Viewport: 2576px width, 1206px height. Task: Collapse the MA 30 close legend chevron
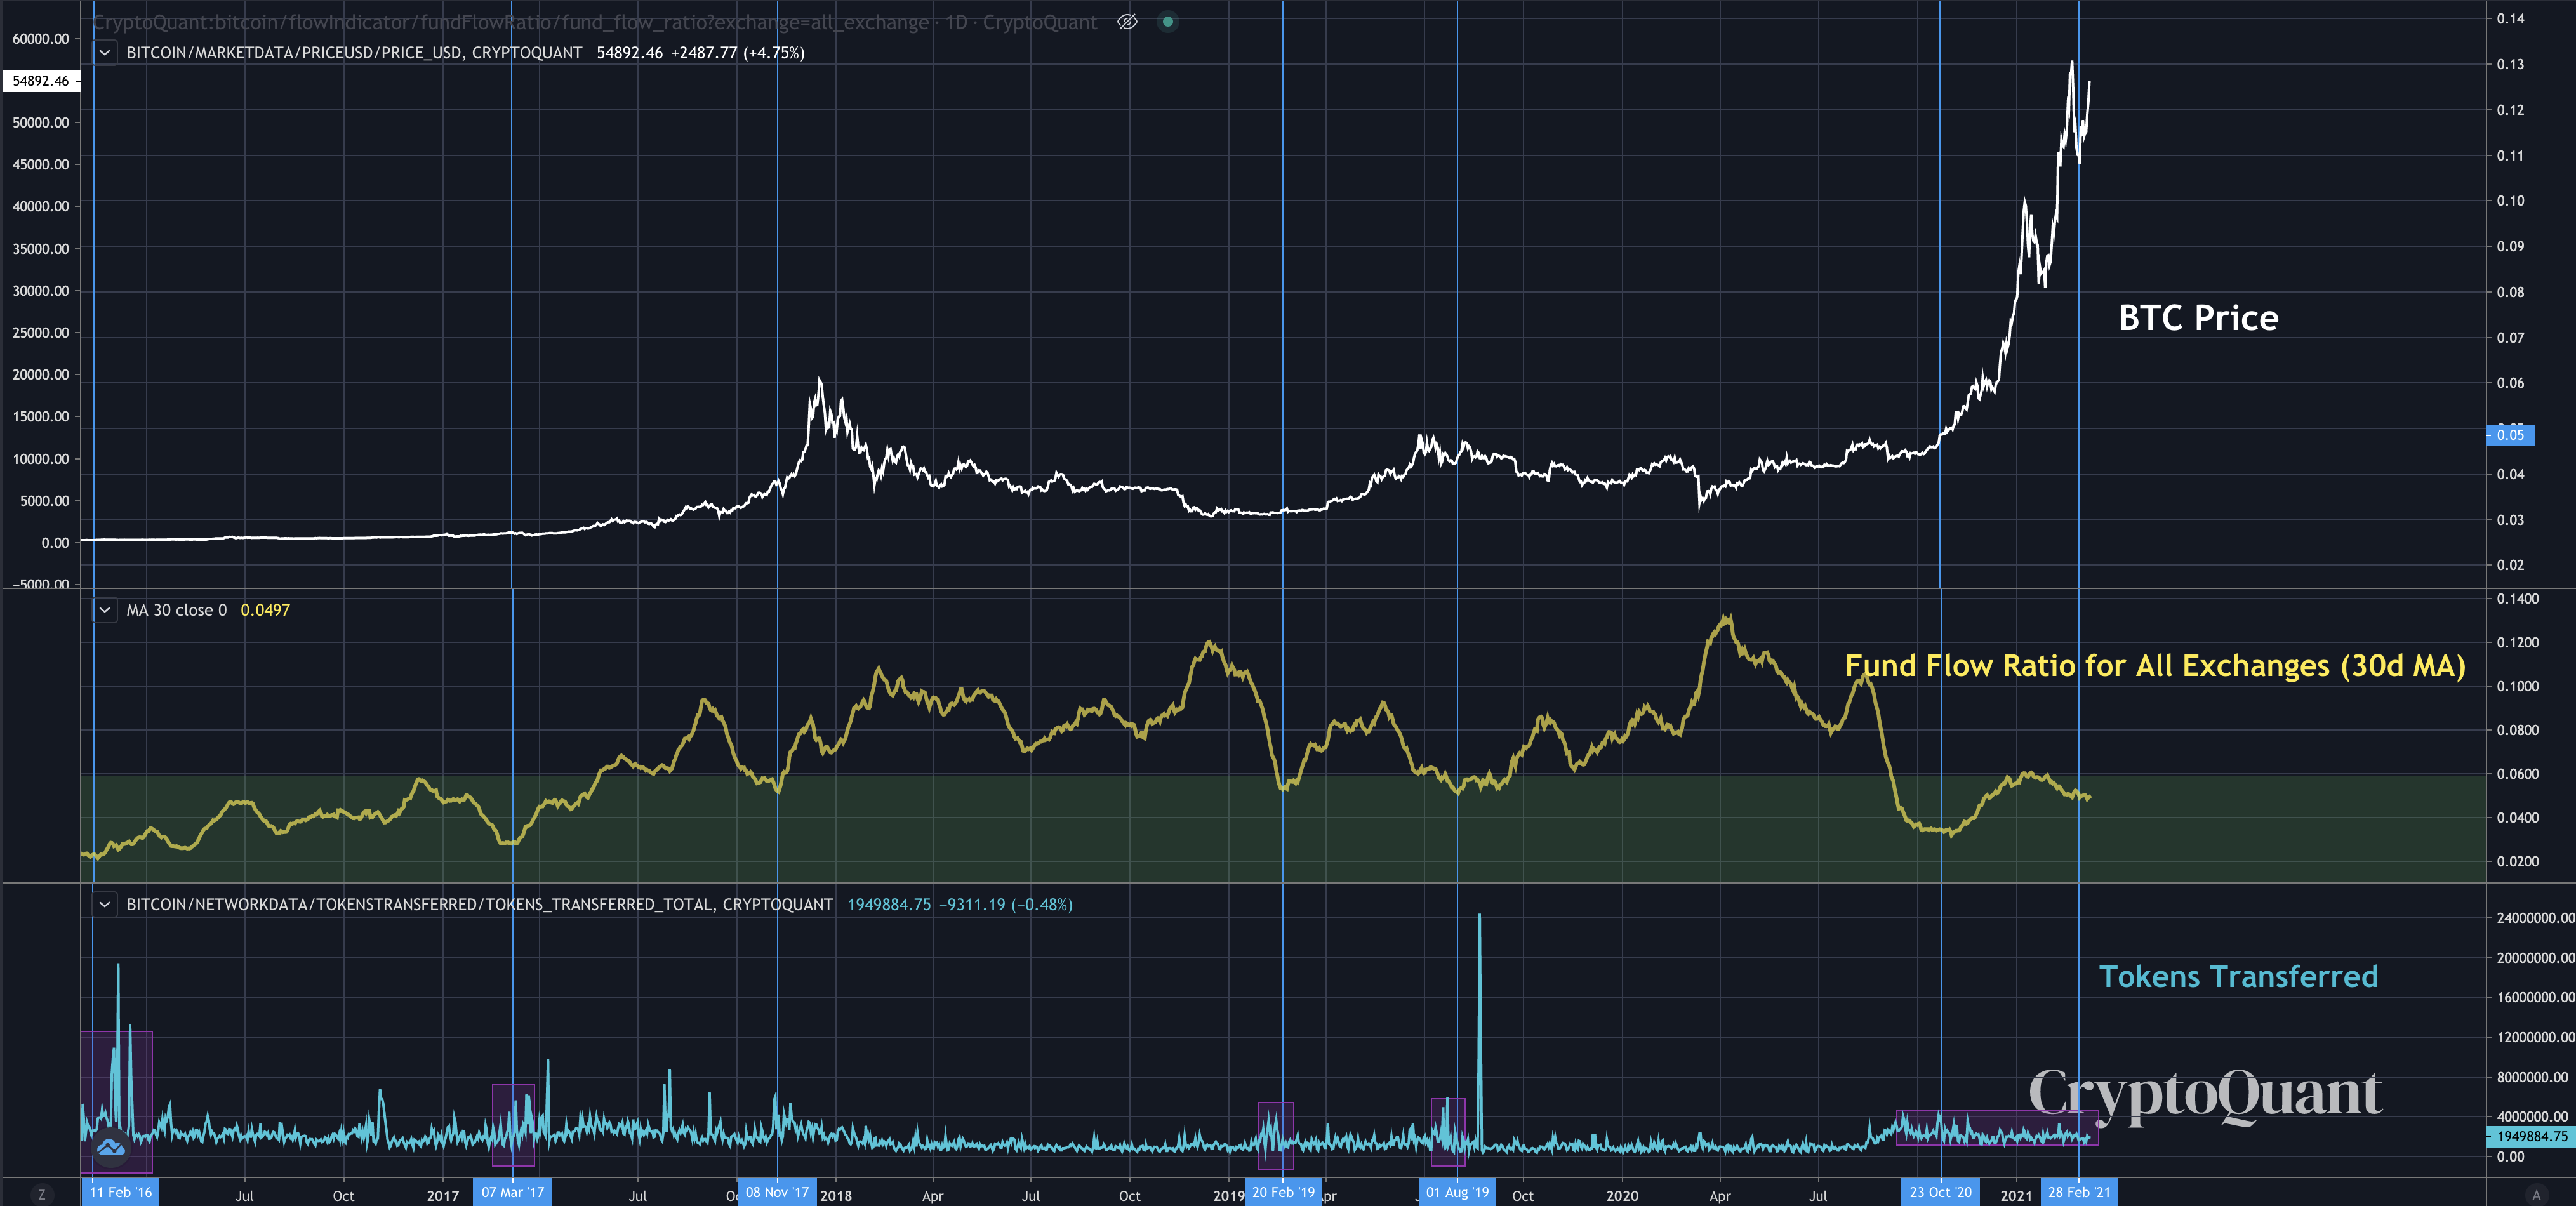(x=105, y=610)
